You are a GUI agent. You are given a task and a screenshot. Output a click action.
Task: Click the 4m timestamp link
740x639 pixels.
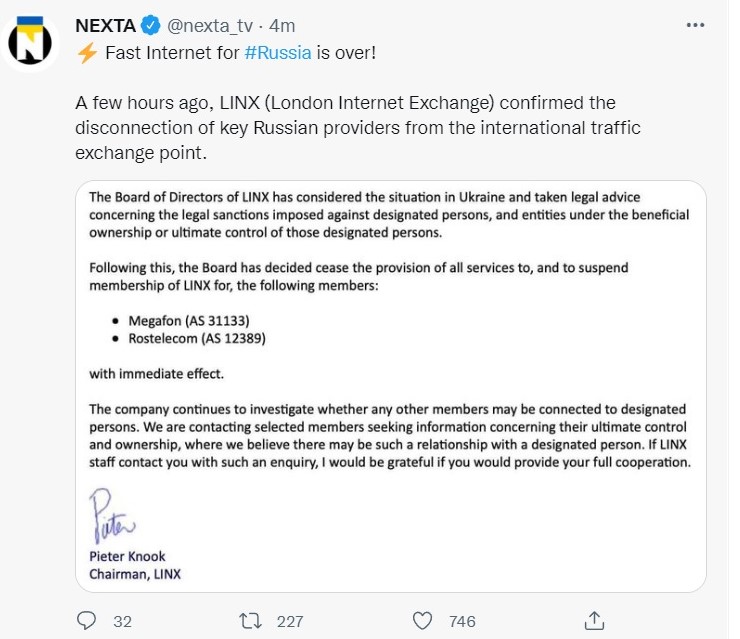tap(283, 25)
